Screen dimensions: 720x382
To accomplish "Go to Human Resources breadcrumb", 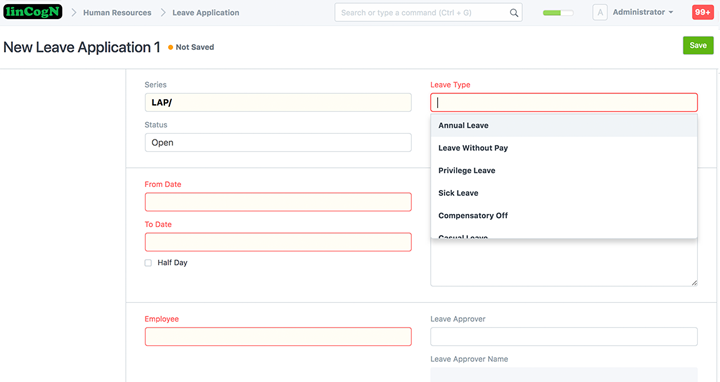I will click(117, 13).
